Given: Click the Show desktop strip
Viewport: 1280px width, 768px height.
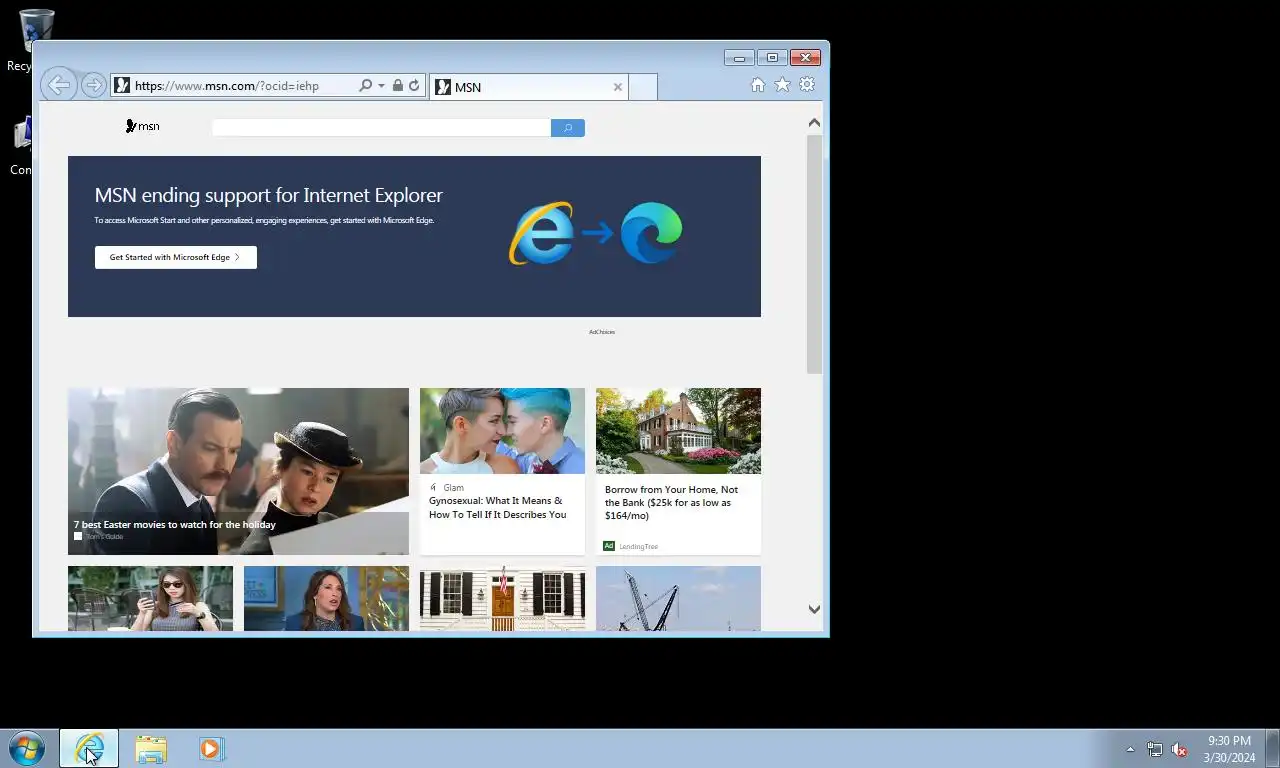Looking at the screenshot, I should tap(1272, 748).
